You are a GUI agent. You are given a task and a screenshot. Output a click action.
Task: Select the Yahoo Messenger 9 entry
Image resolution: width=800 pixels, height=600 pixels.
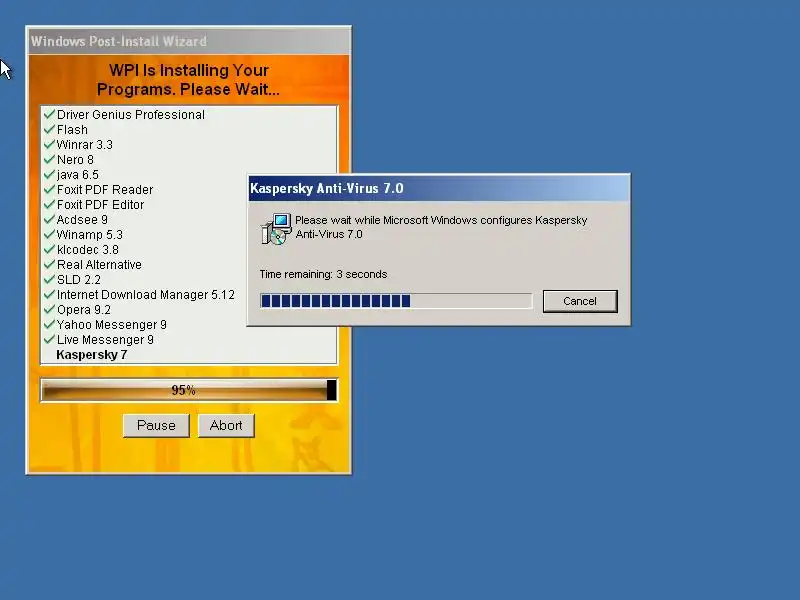point(112,325)
